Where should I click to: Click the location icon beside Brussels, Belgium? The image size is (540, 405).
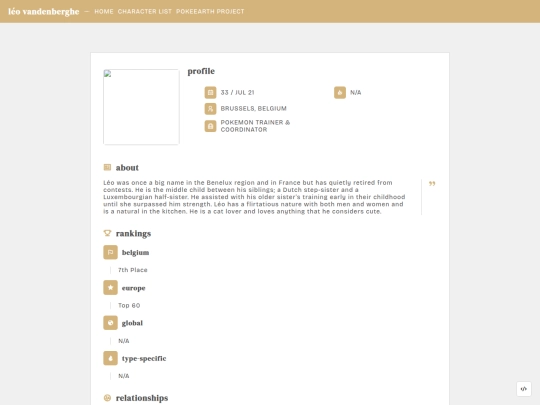coord(210,108)
